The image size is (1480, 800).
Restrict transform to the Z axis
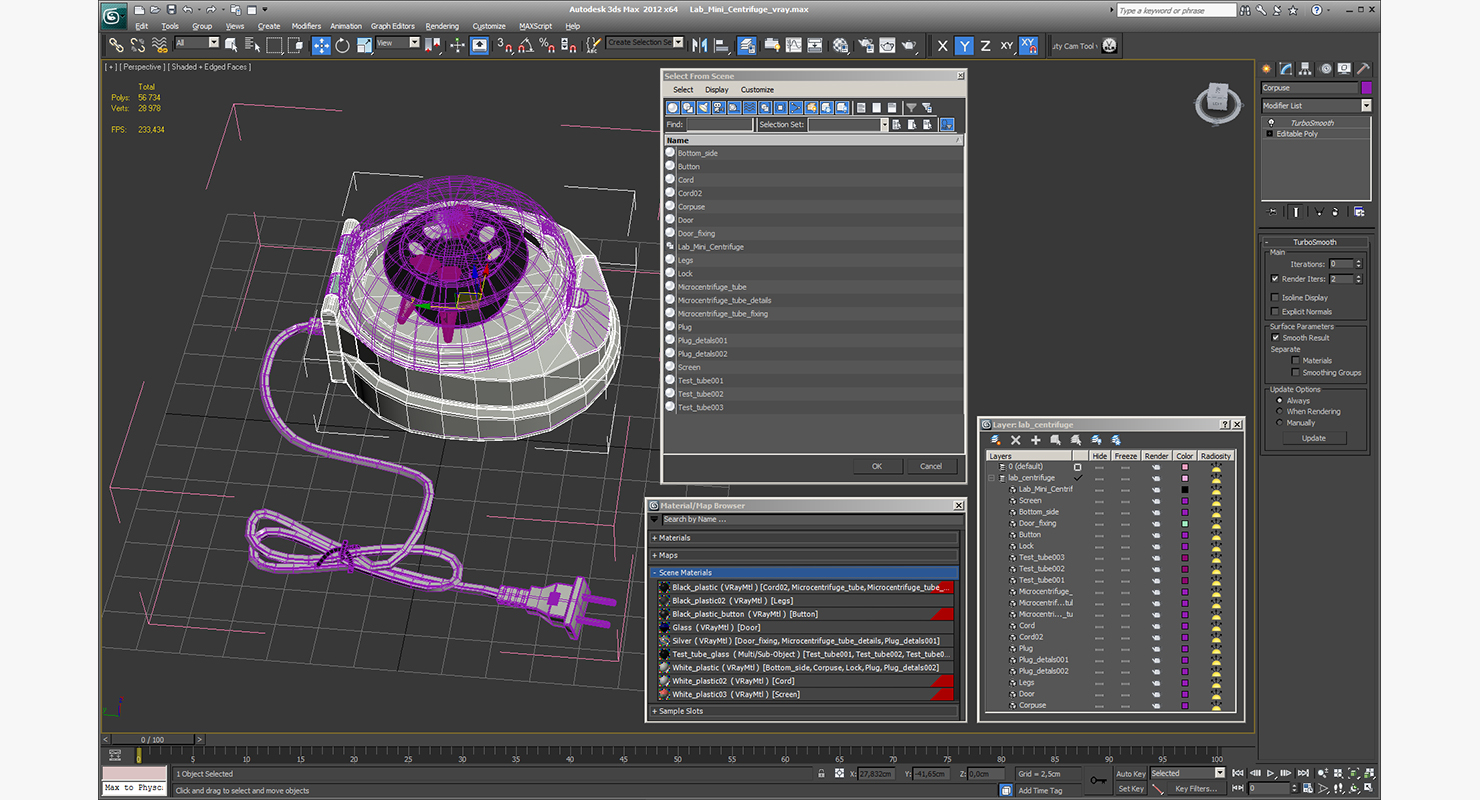(x=985, y=45)
